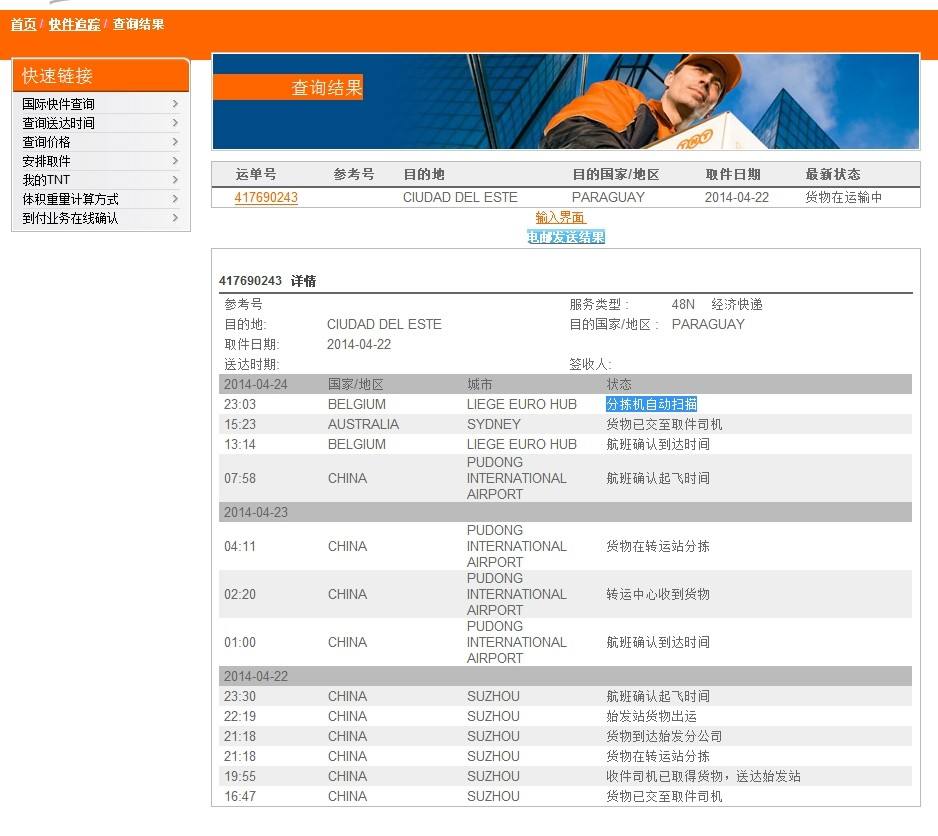Click the 电邮发送结果 link

tap(566, 237)
